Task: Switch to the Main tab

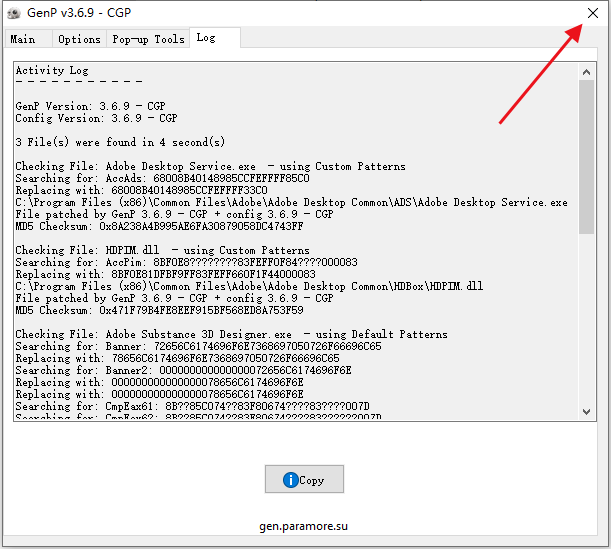Action: pos(23,39)
